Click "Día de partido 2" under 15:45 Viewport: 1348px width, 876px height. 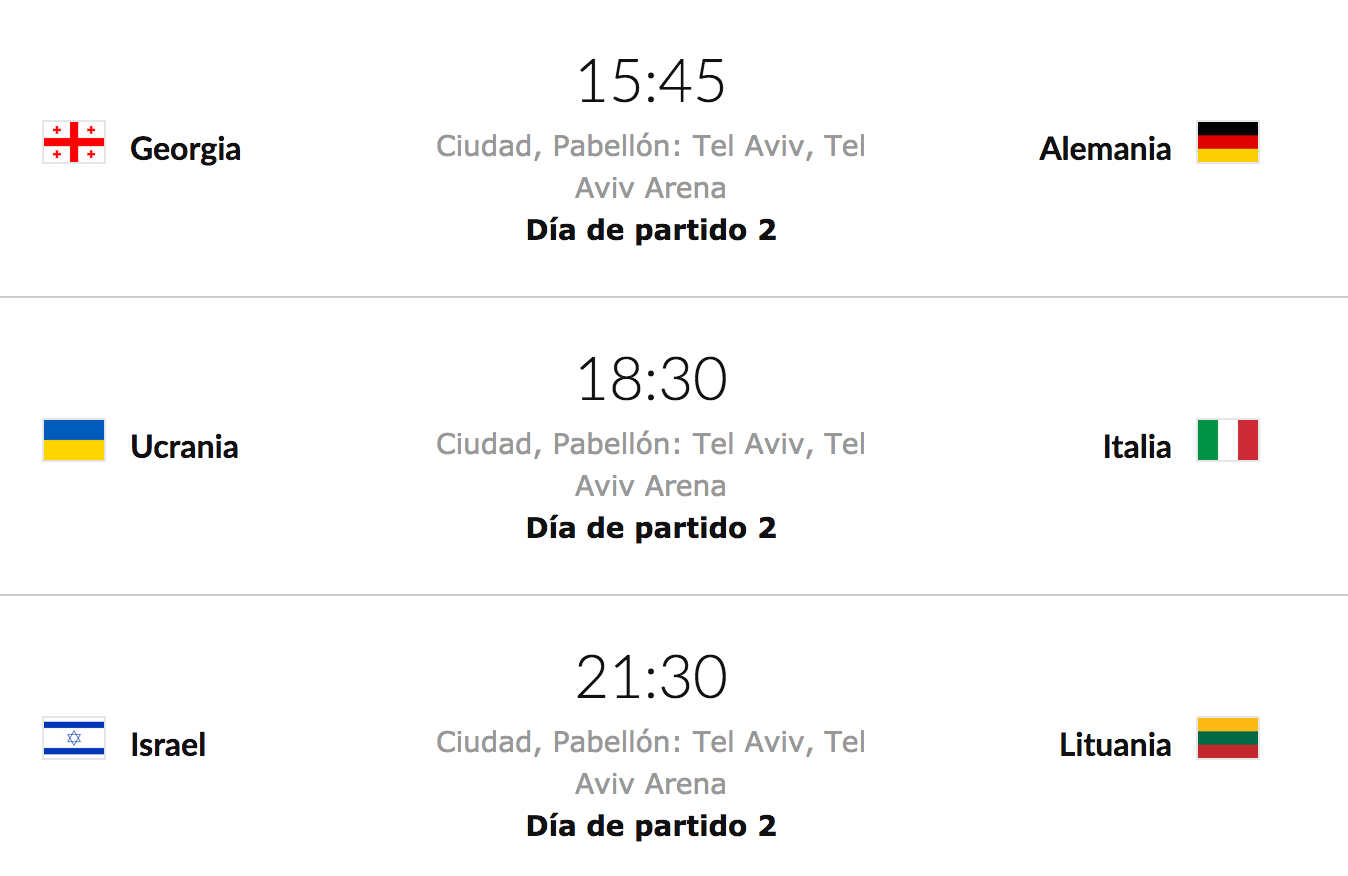coord(651,231)
